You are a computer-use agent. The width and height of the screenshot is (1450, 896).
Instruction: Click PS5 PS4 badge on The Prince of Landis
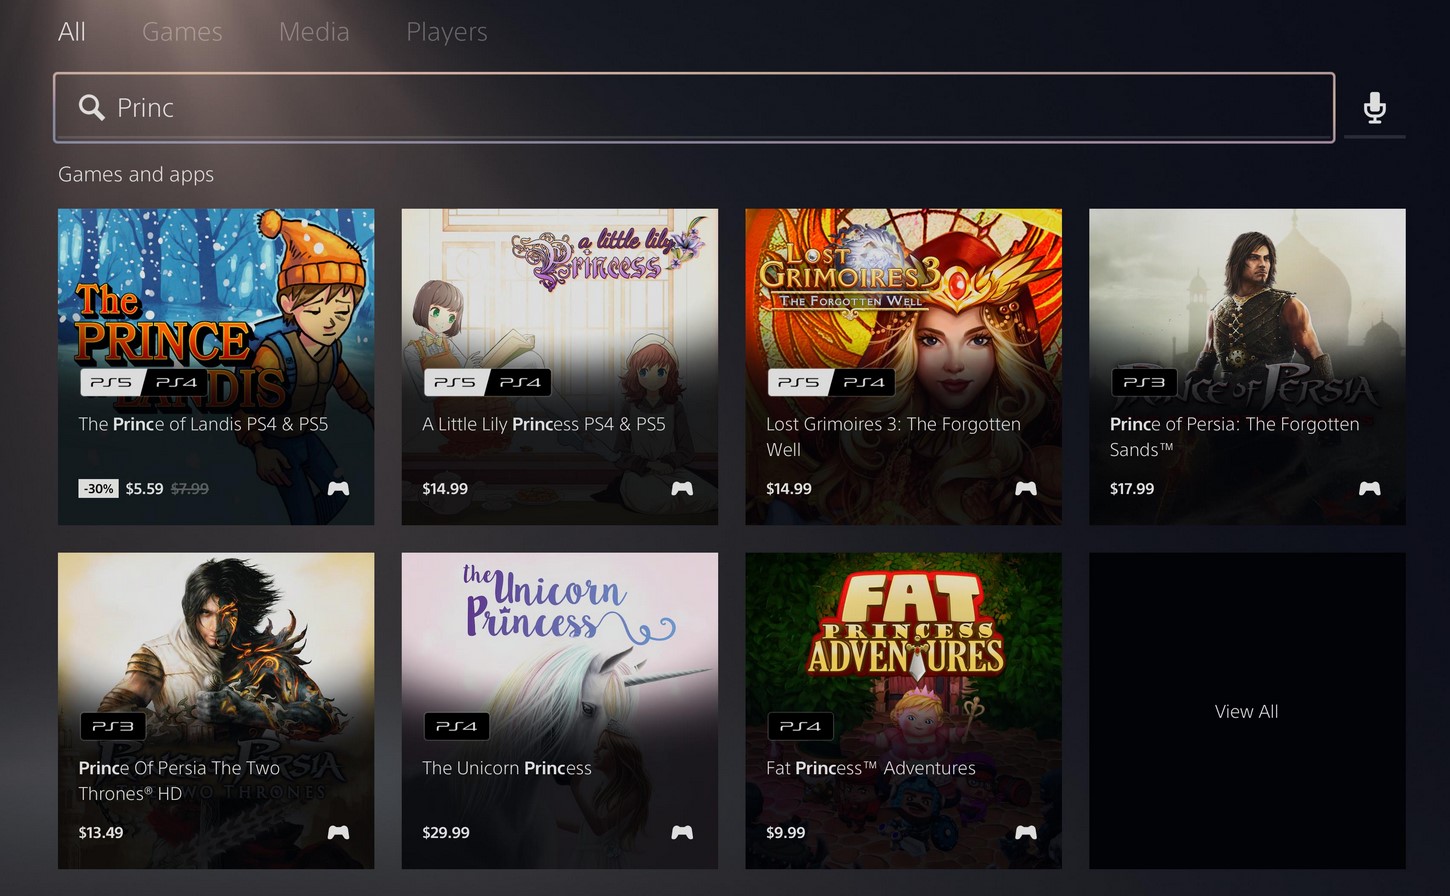pos(144,382)
